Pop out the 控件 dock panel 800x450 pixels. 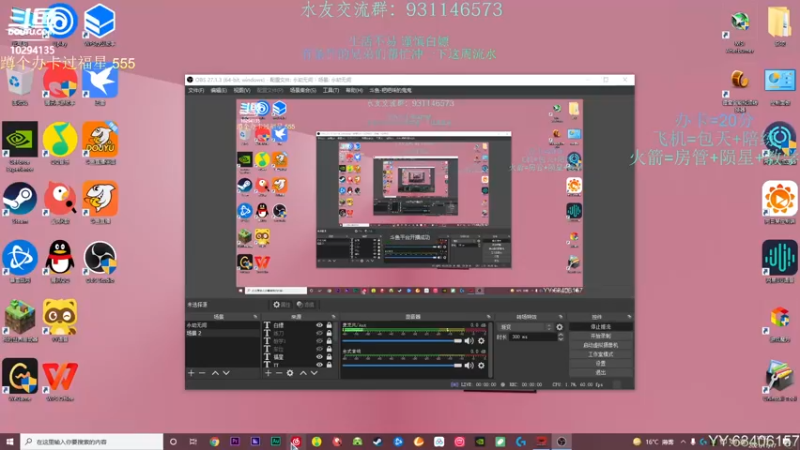pyautogui.click(x=629, y=317)
